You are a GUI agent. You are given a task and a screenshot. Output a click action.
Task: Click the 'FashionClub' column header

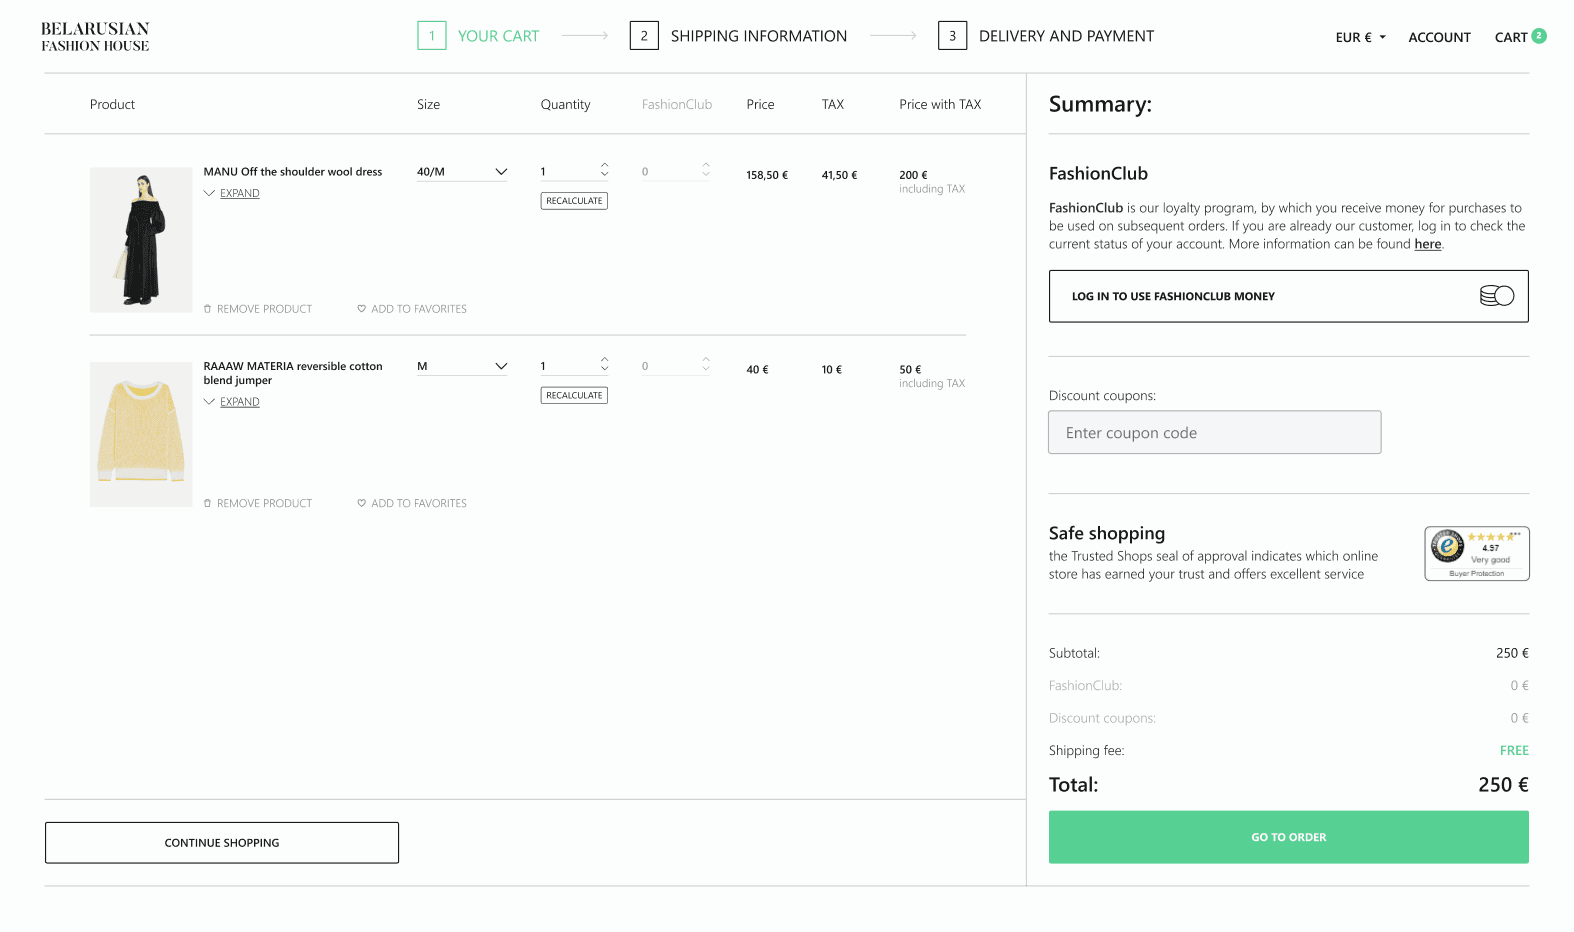click(677, 104)
